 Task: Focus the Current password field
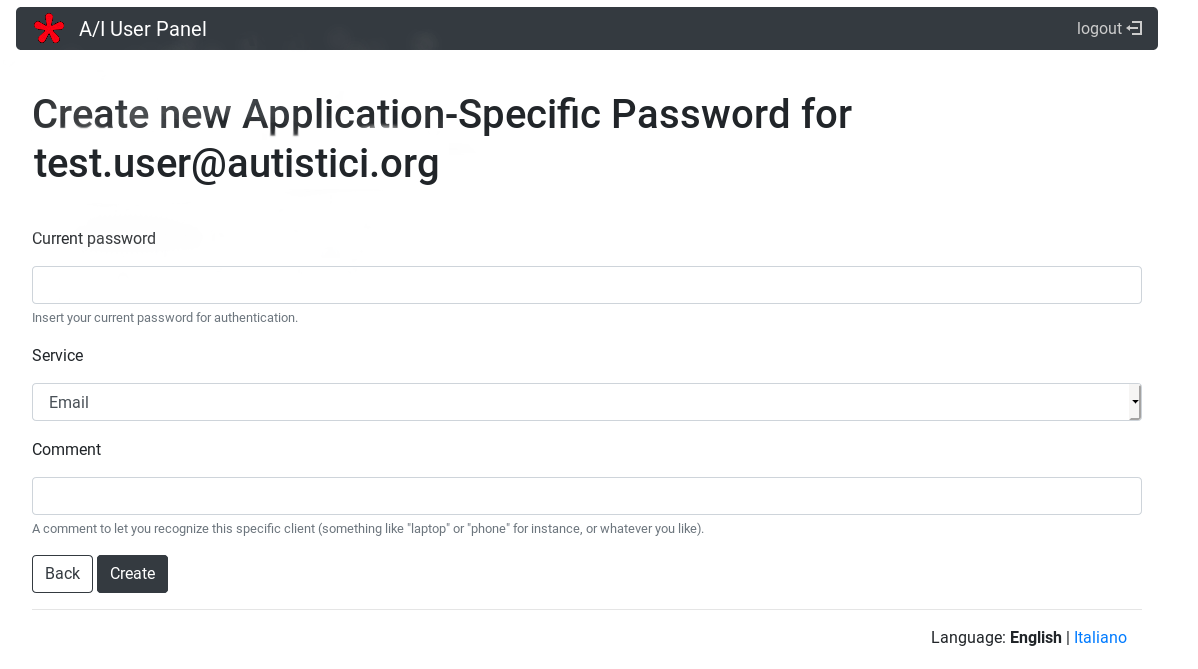coord(586,285)
